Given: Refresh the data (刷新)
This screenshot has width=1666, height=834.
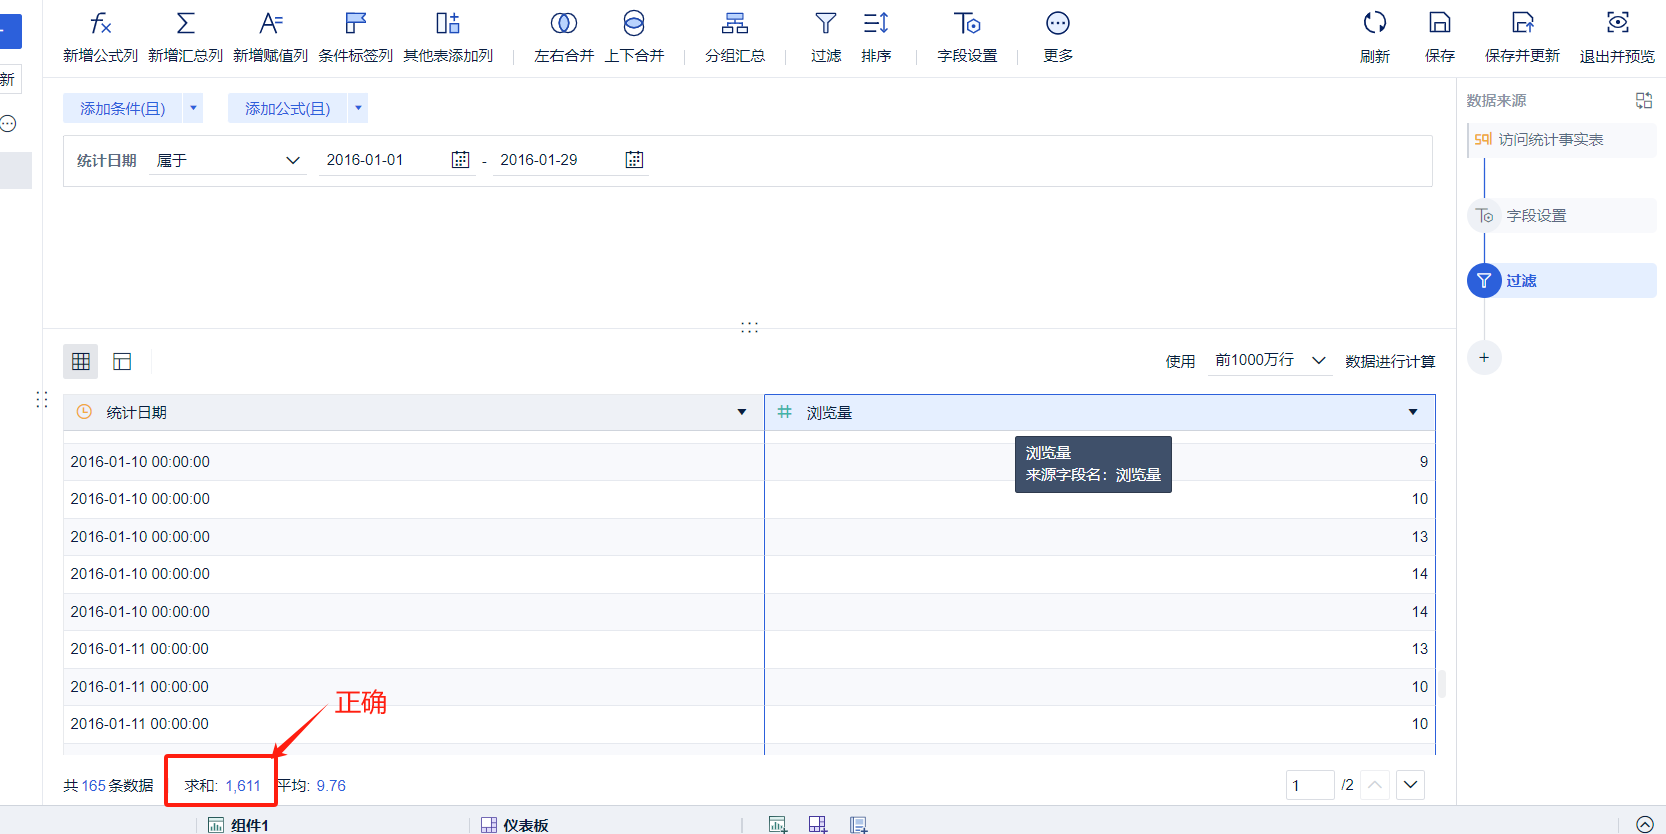Looking at the screenshot, I should (1375, 37).
